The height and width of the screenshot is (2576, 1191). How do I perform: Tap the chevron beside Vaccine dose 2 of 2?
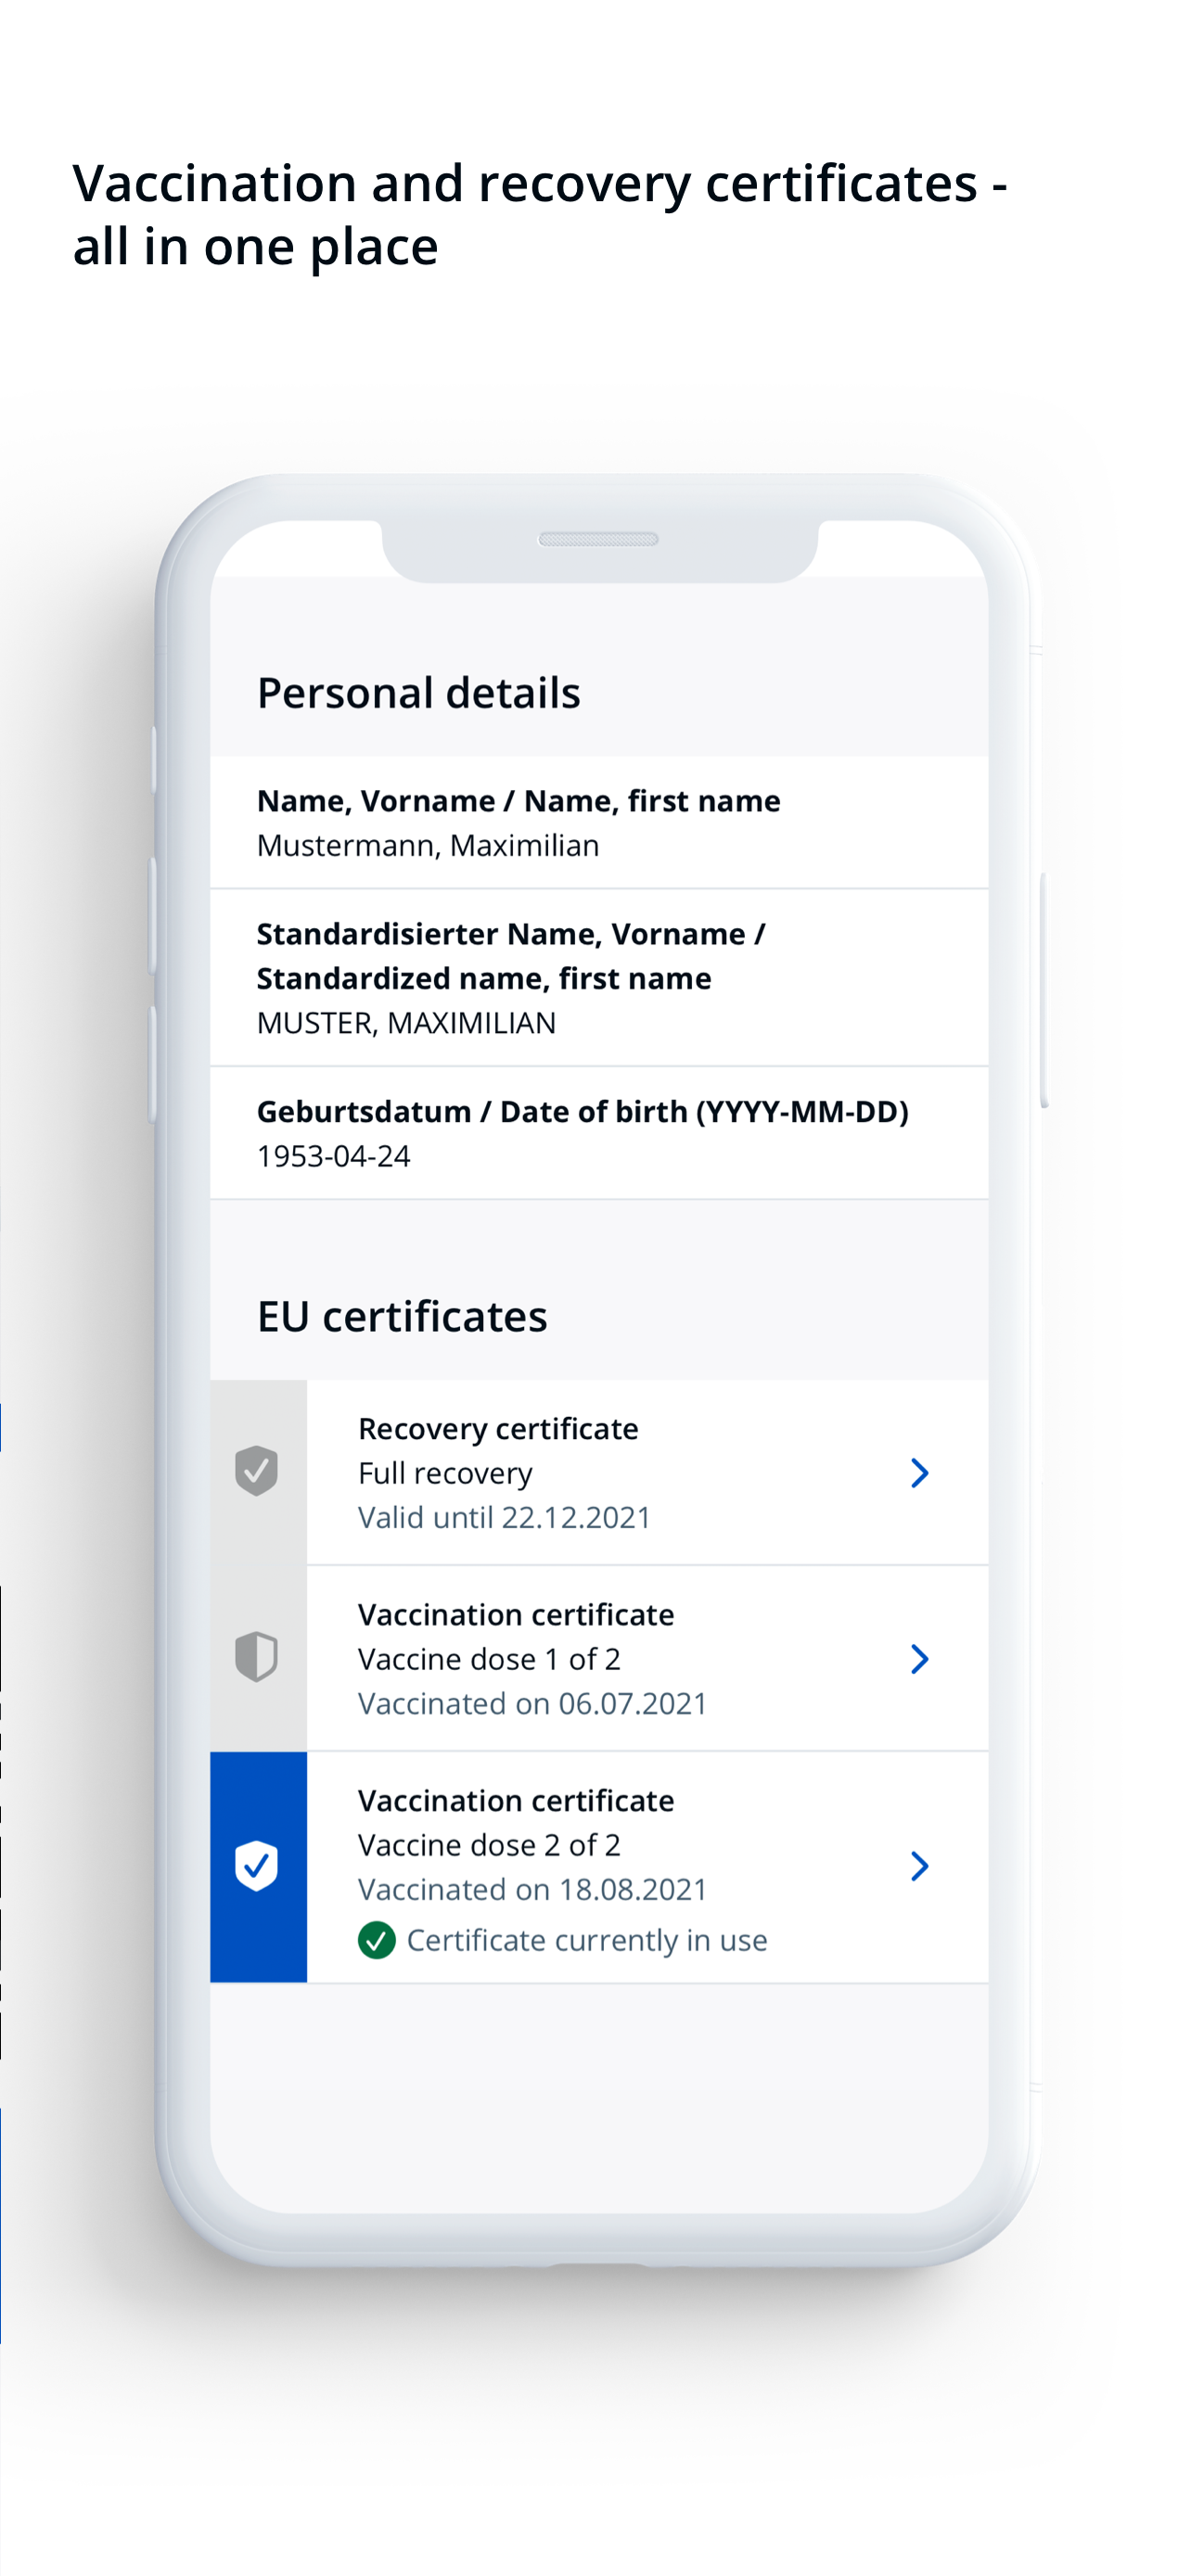point(920,1864)
